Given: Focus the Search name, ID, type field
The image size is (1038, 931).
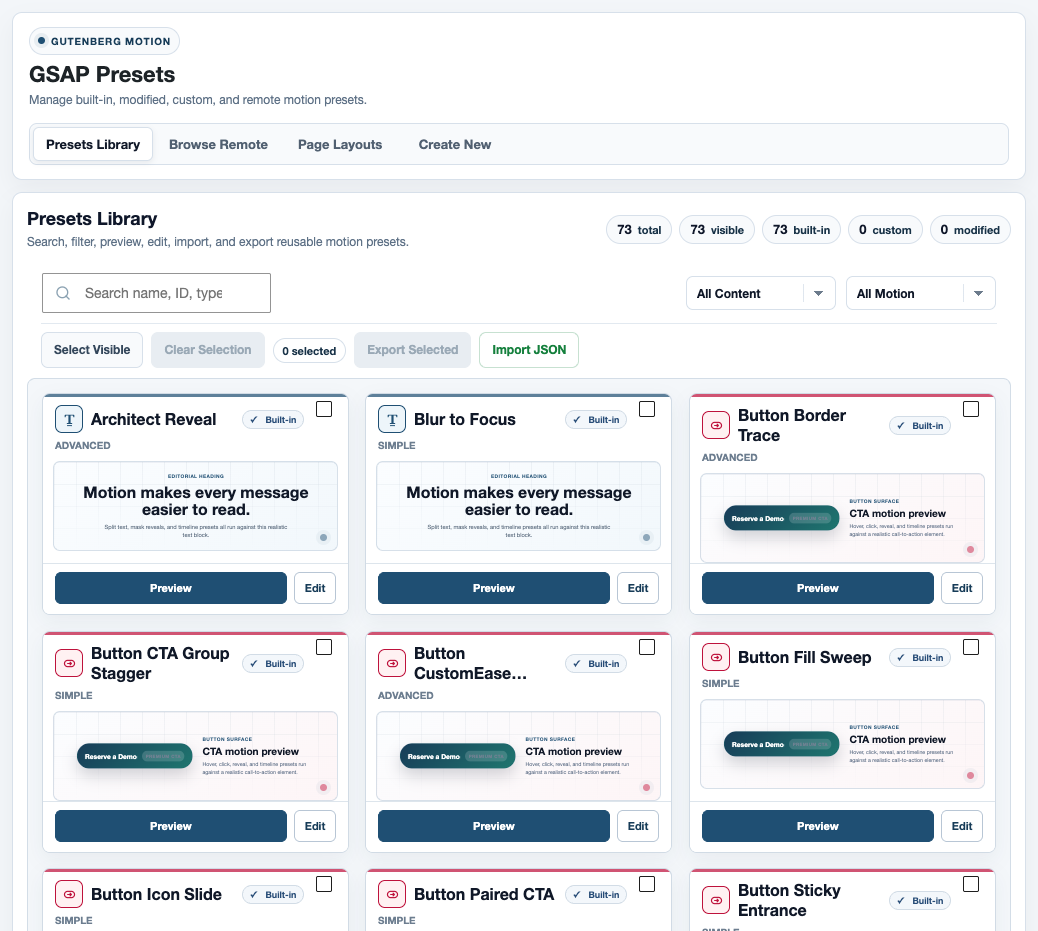Looking at the screenshot, I should click(156, 293).
